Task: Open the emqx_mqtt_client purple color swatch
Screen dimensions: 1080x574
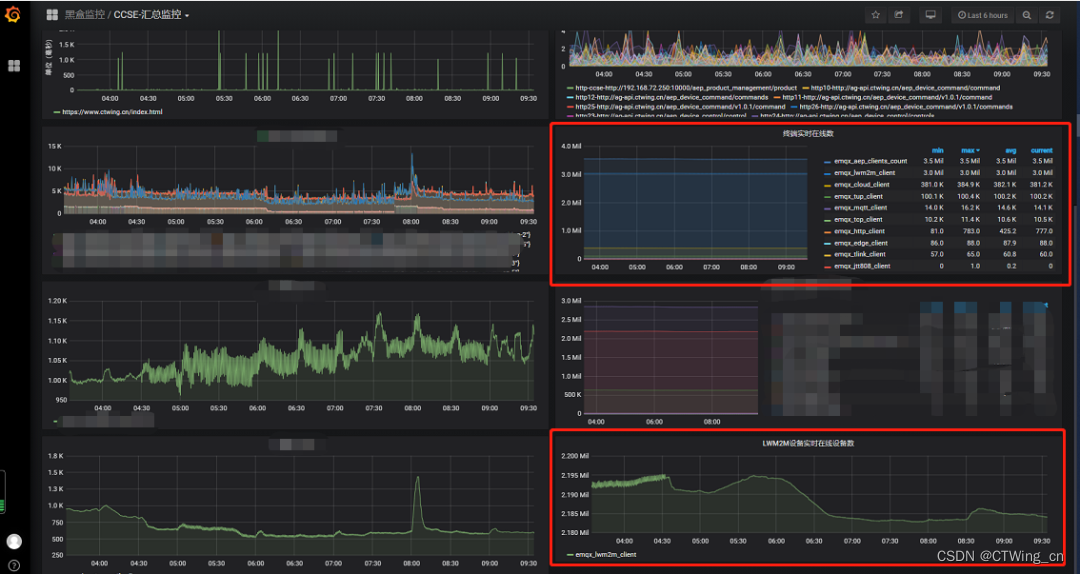Action: (x=827, y=208)
